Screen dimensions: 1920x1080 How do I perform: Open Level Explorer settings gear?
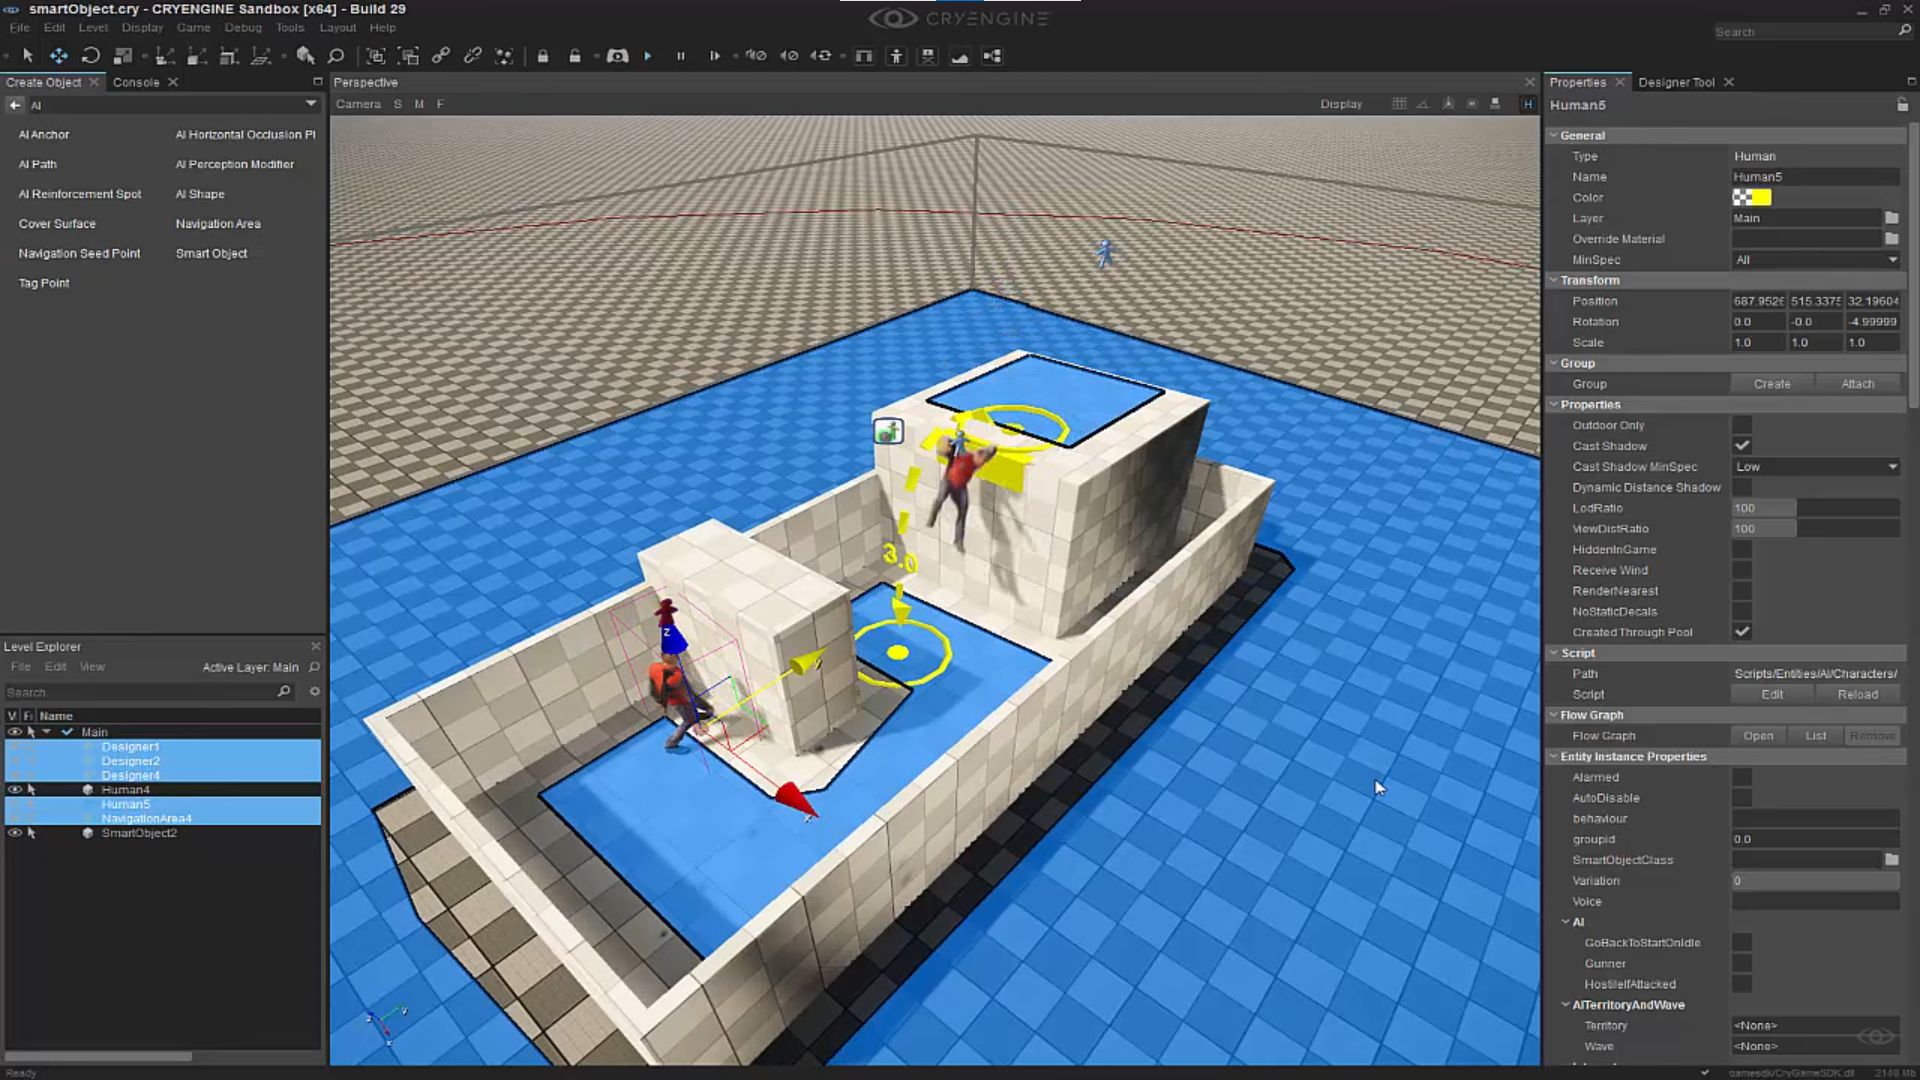[x=314, y=691]
